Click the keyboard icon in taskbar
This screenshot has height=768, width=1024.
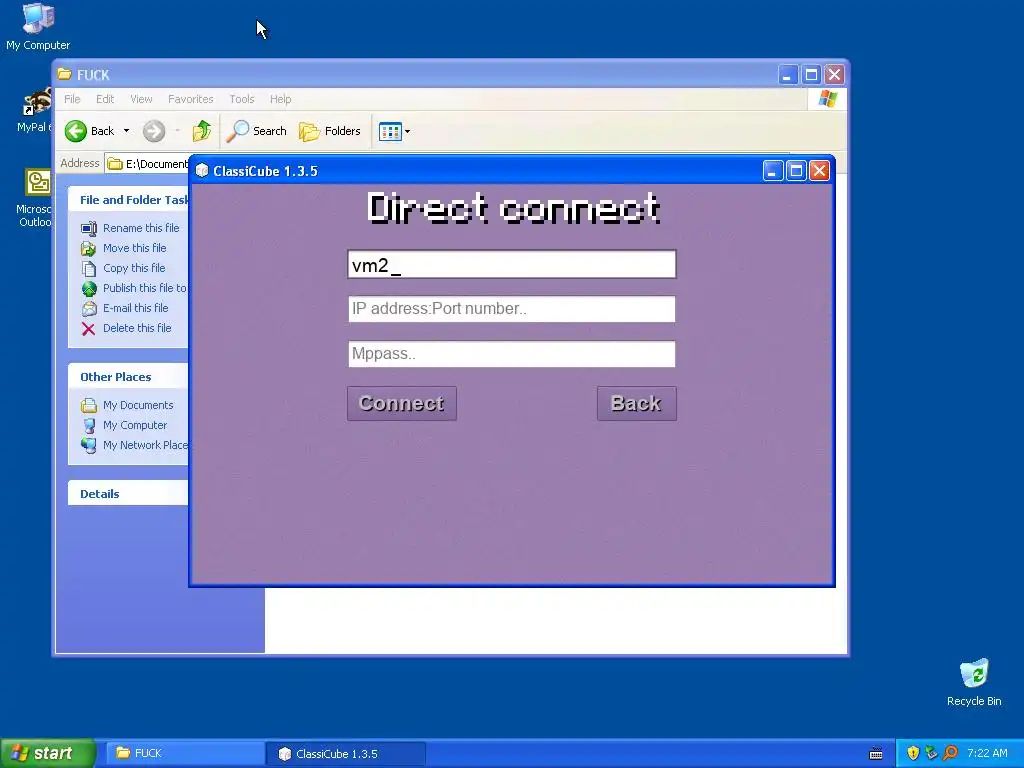coord(876,754)
